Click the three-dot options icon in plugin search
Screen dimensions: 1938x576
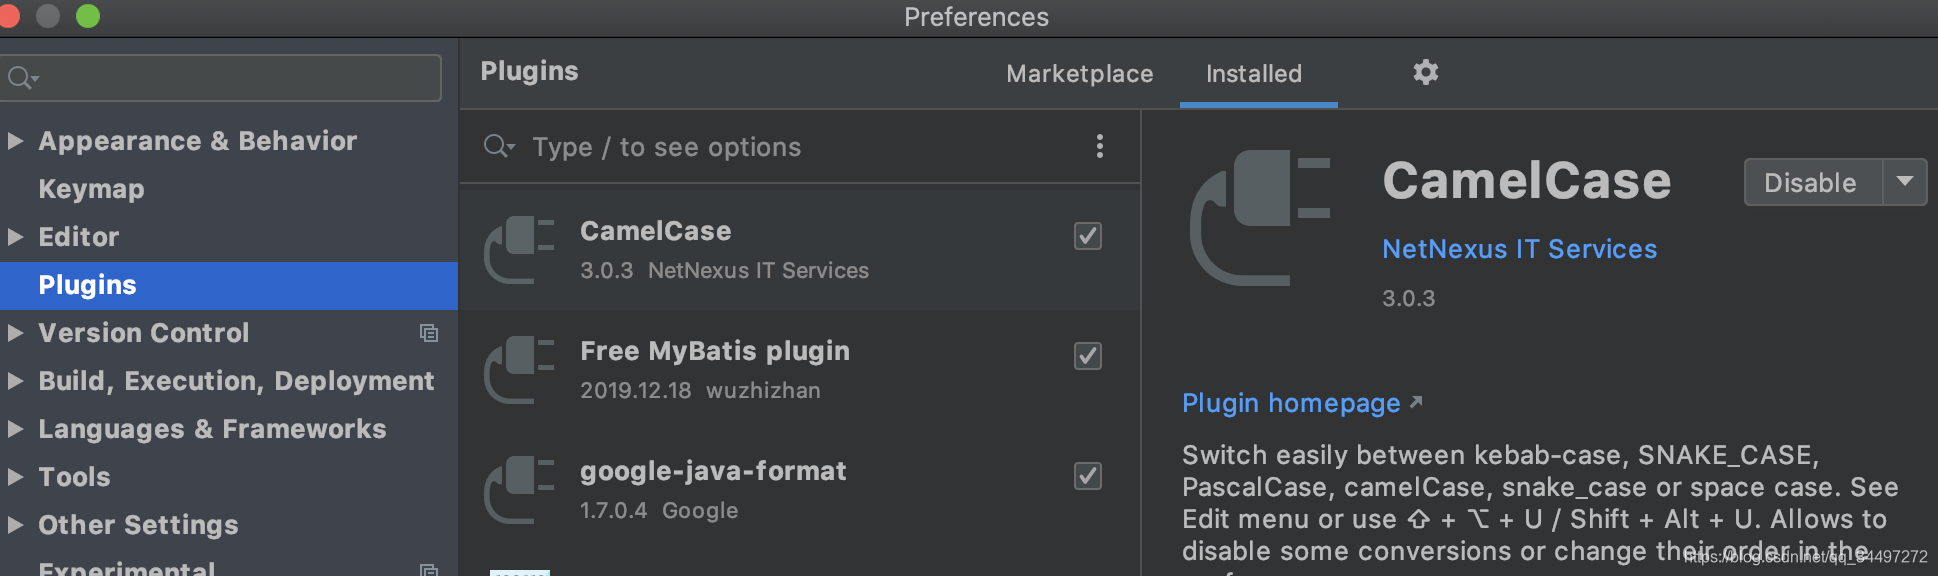click(1099, 147)
